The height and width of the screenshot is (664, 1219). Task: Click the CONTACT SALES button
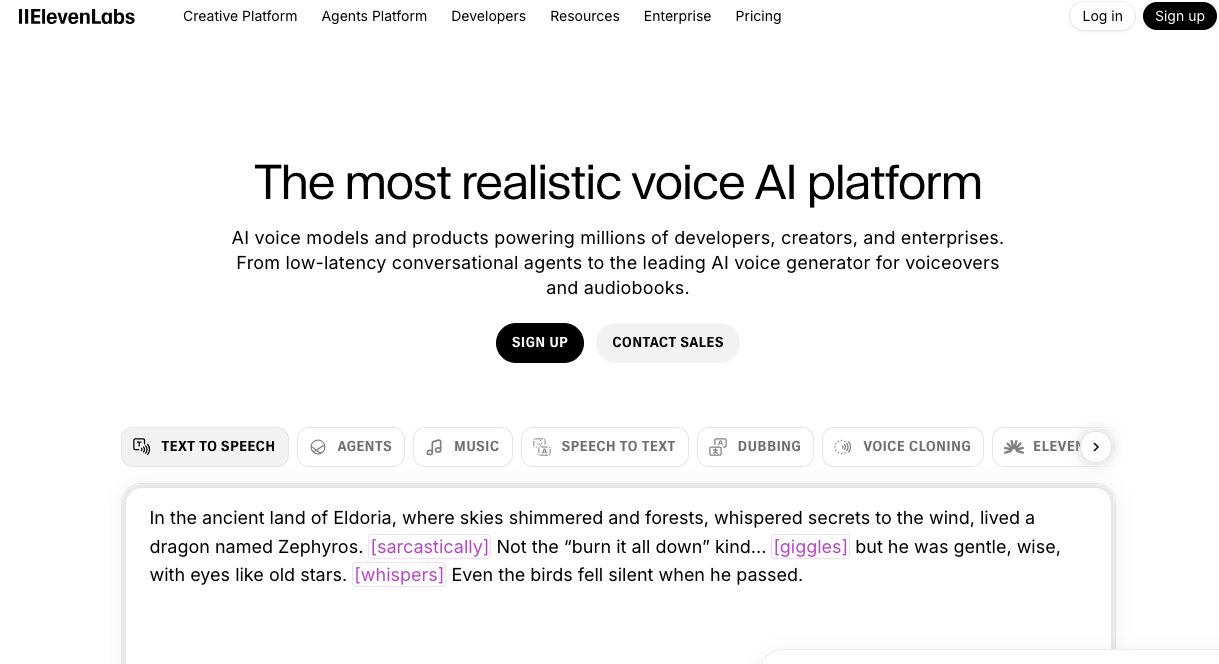[667, 342]
